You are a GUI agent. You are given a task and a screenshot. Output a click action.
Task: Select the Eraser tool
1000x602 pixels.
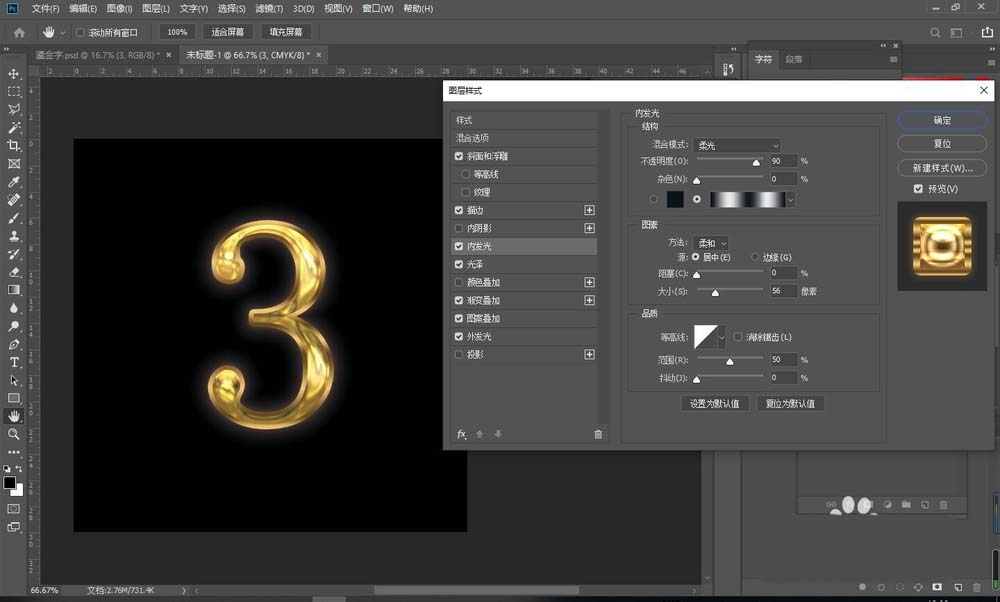point(13,272)
